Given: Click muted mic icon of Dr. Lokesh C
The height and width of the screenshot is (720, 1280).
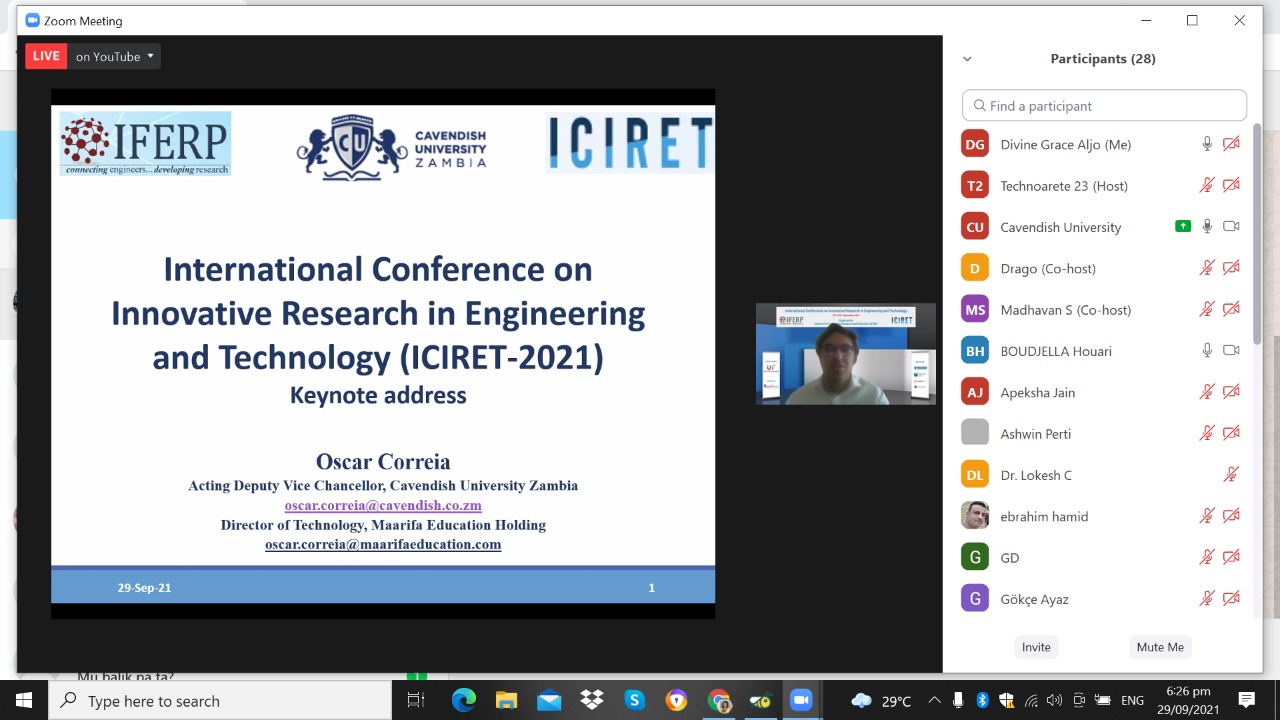Looking at the screenshot, I should point(1231,475).
